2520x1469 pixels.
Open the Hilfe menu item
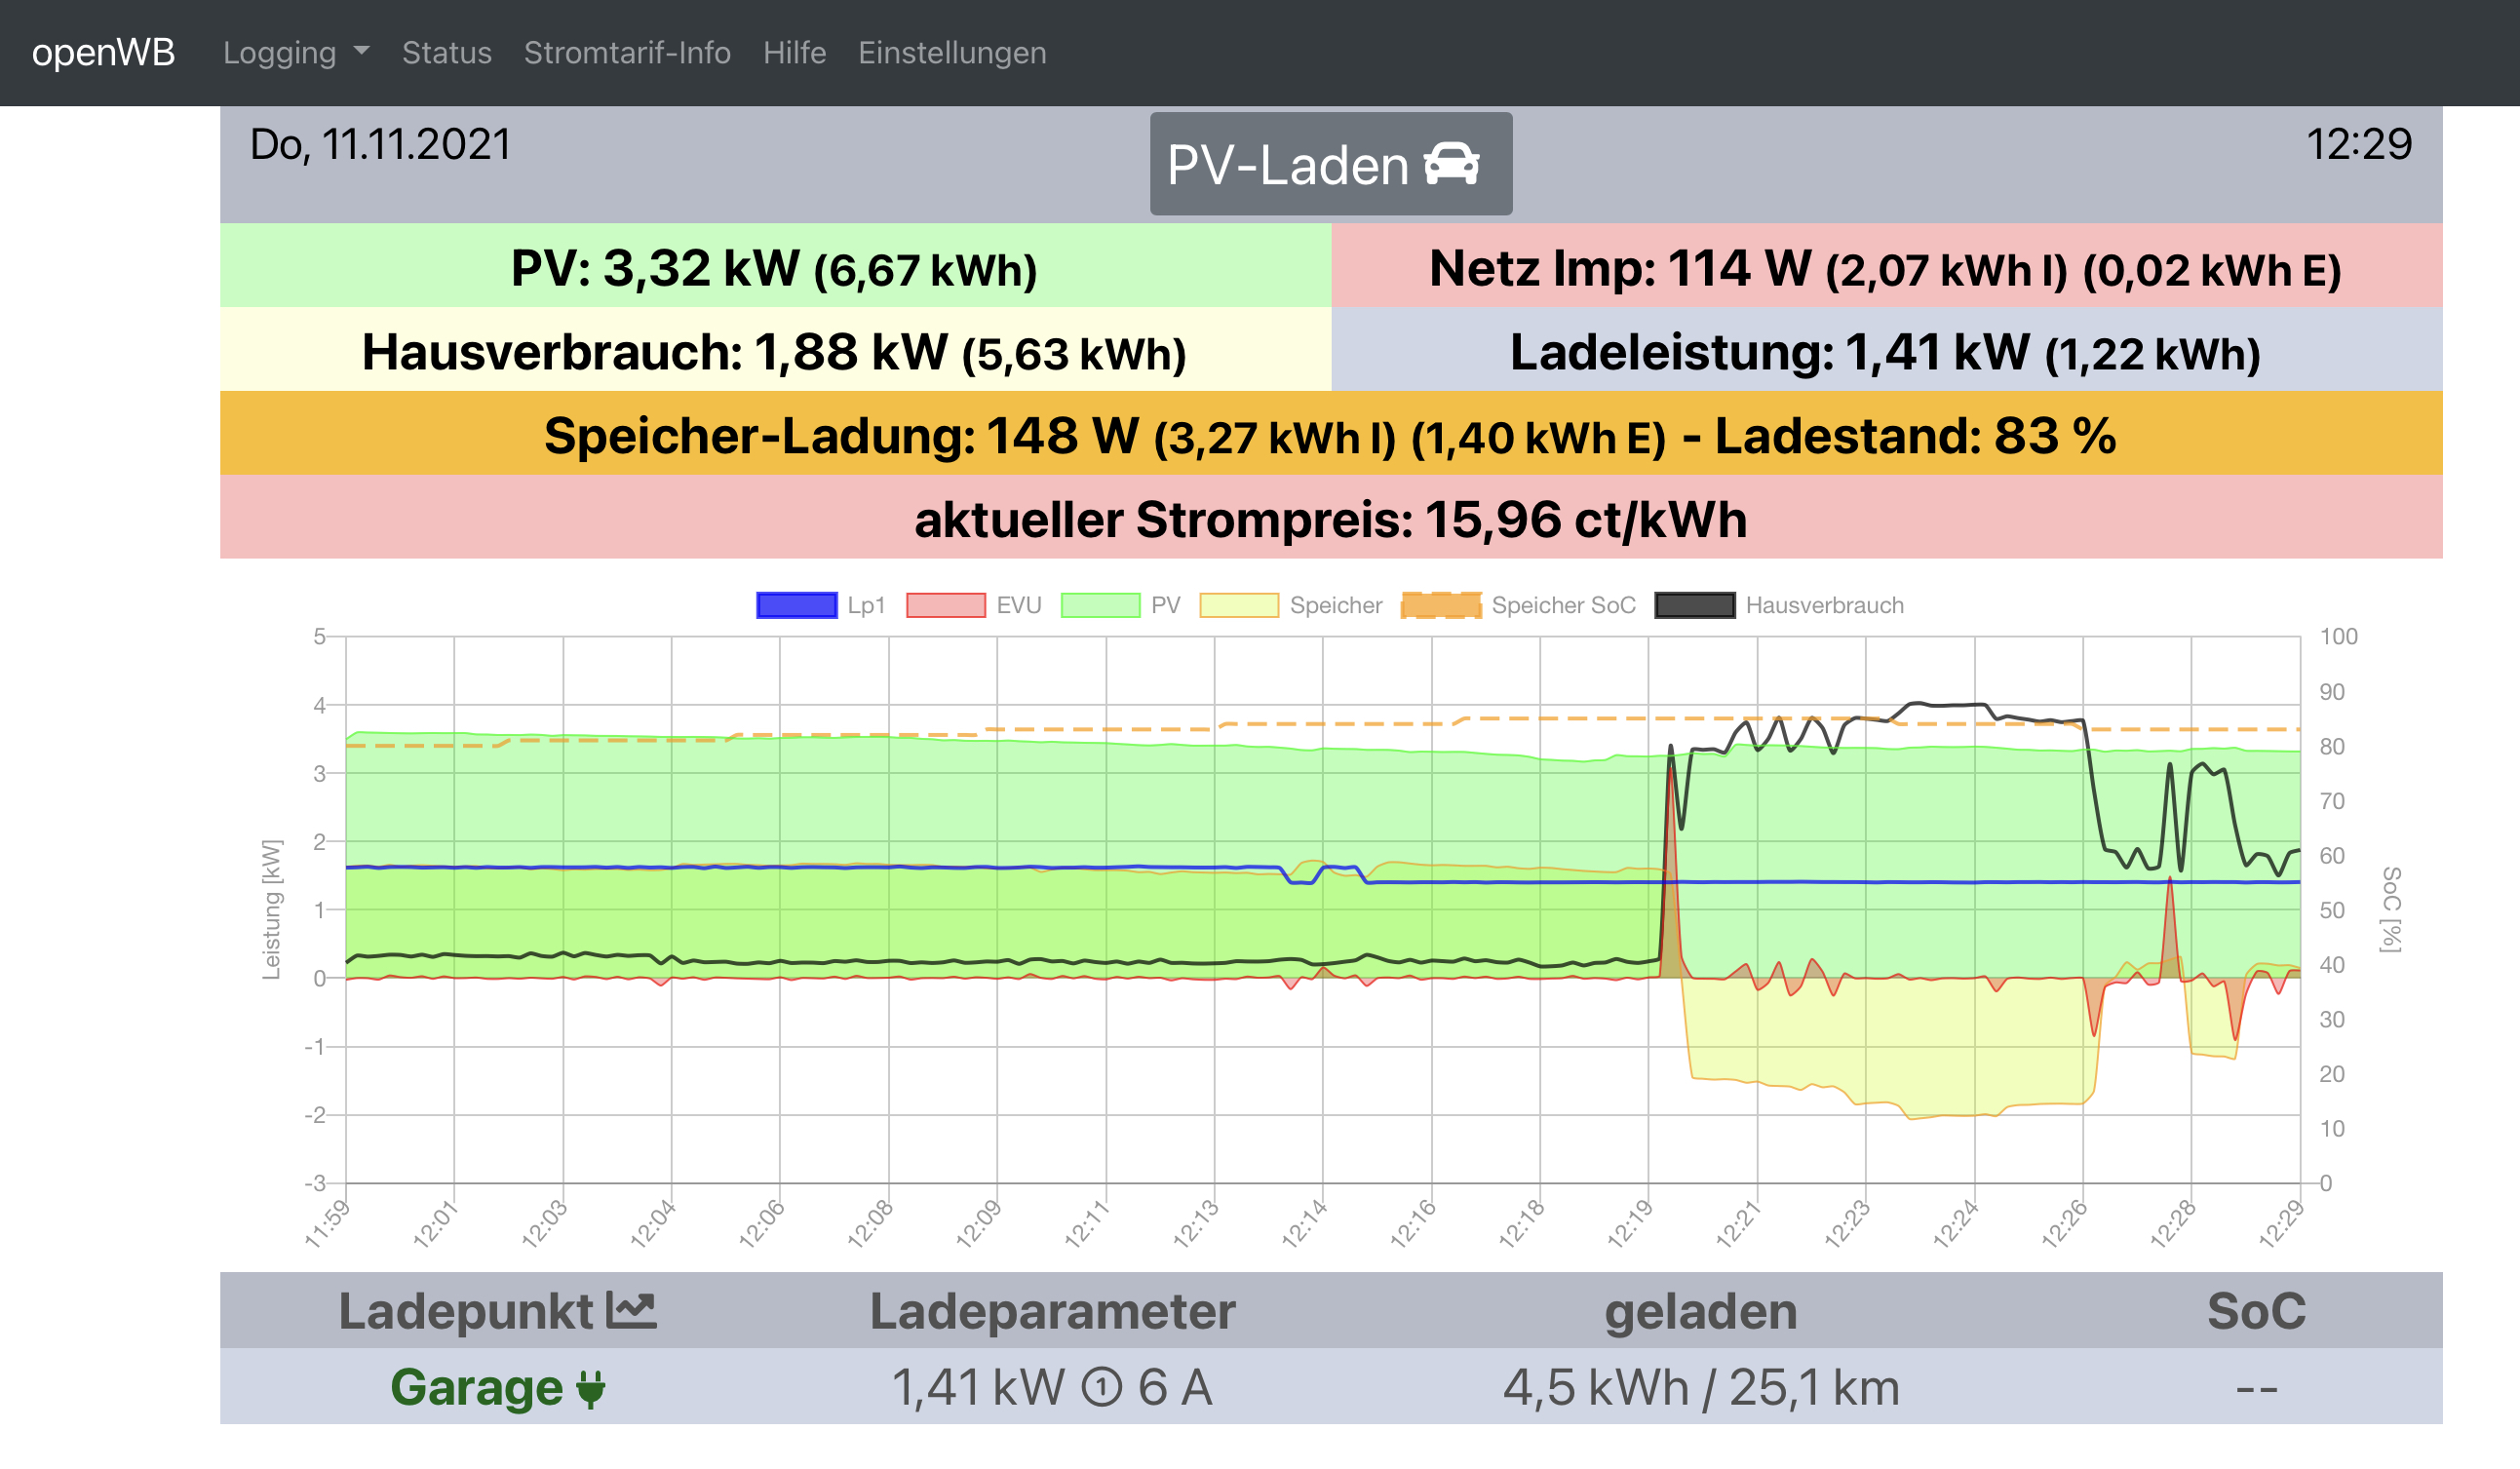[794, 52]
